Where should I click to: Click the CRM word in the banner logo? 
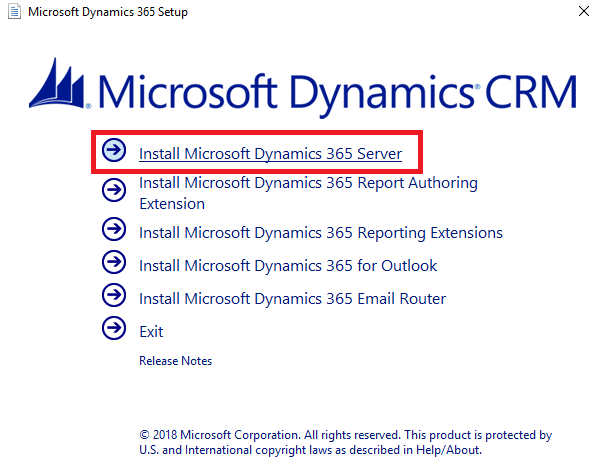pos(531,92)
